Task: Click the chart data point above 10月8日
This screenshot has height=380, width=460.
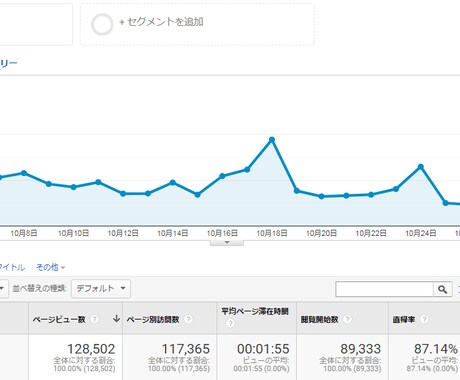Action: click(x=24, y=173)
